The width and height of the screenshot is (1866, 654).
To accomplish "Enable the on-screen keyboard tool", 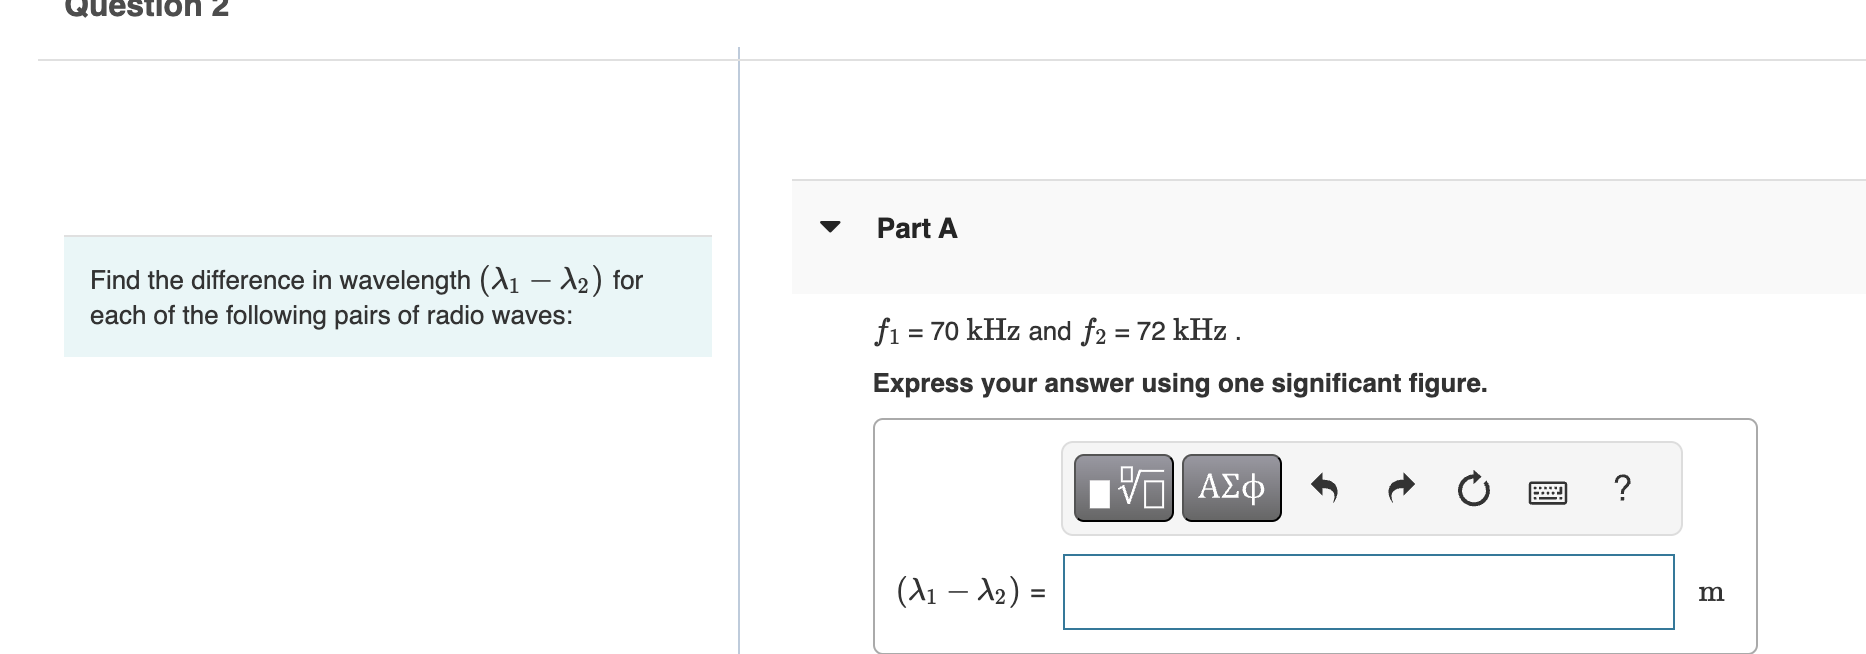I will pos(1547,490).
